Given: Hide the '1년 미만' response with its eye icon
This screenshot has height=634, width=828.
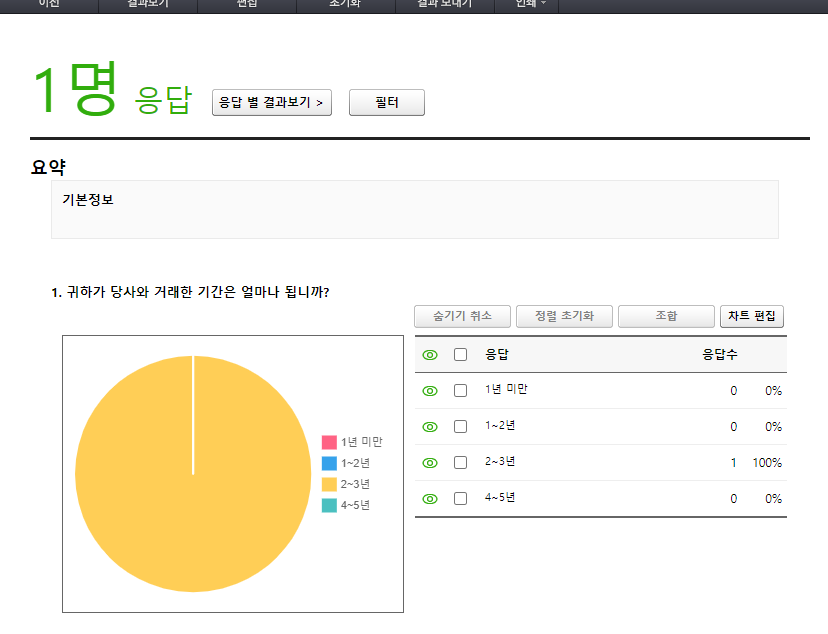Looking at the screenshot, I should [x=430, y=391].
